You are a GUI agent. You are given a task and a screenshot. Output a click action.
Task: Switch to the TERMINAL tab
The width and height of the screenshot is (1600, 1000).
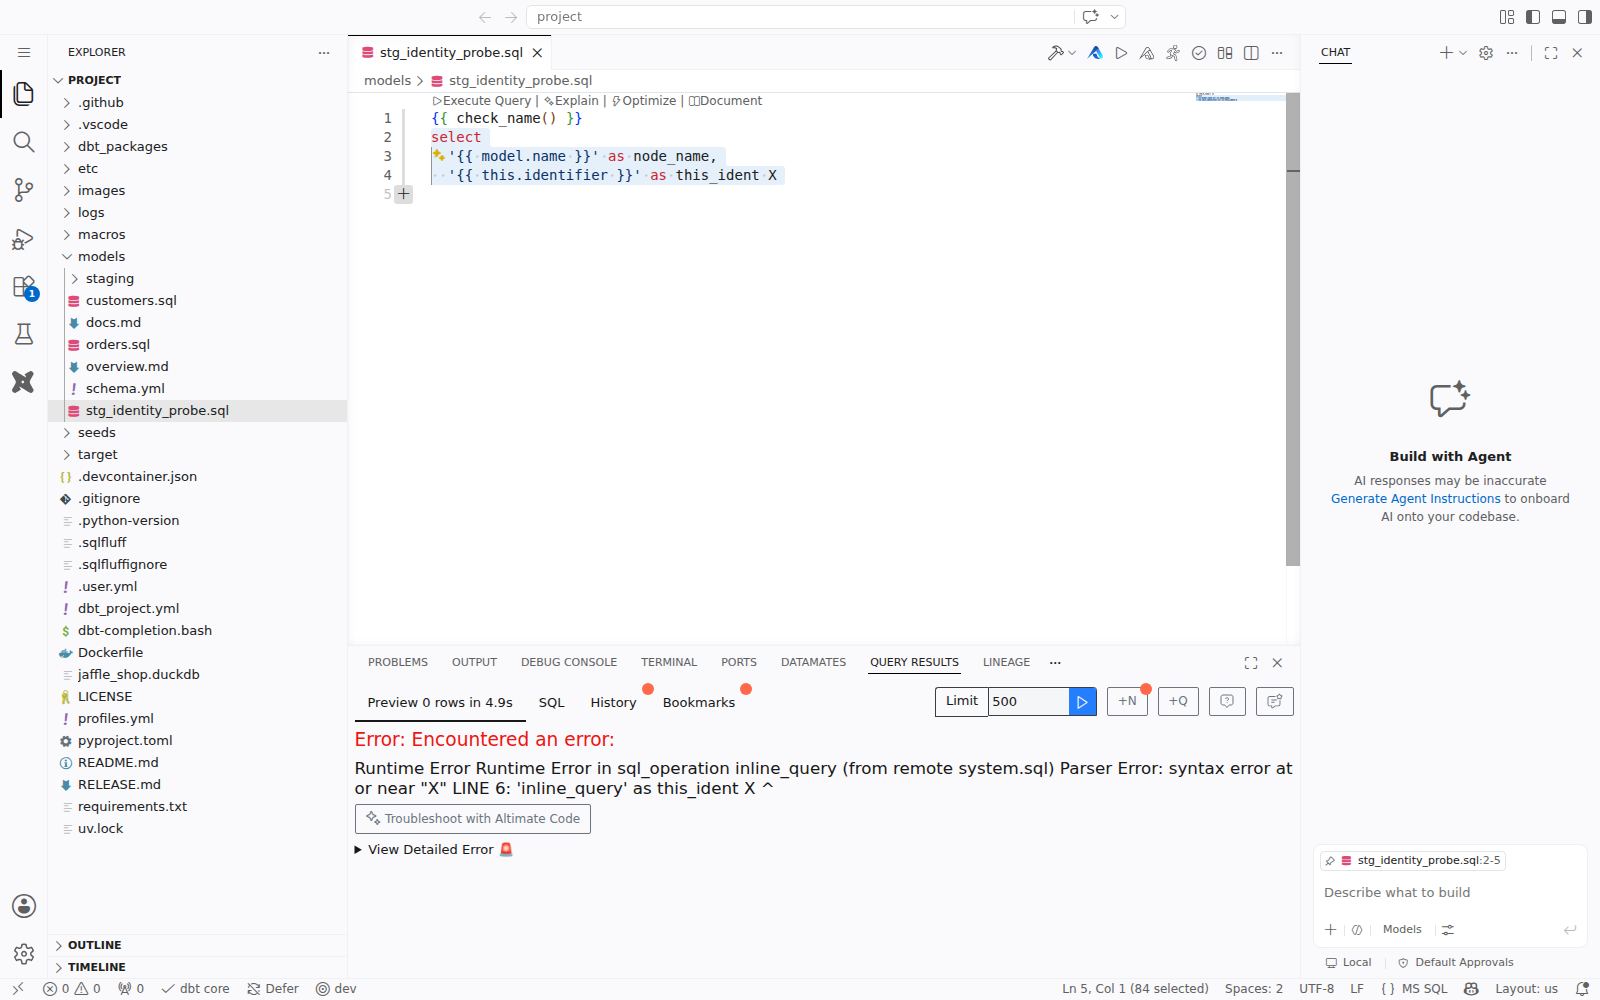coord(669,663)
